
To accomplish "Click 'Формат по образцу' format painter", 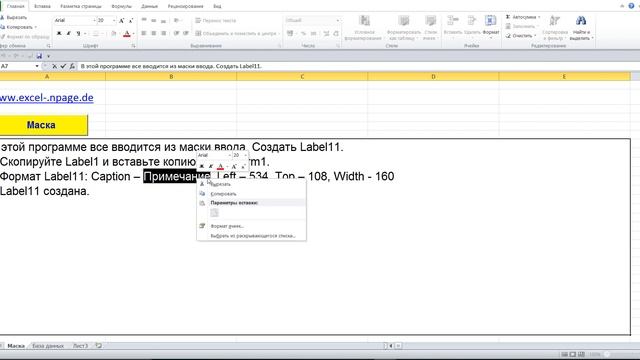I will pos(24,37).
